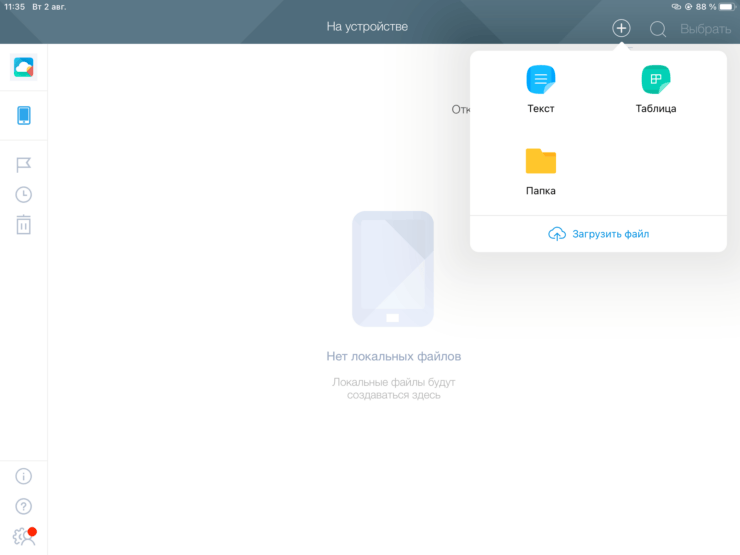
Task: Open the info icon at sidebar bottom
Action: [x=23, y=476]
